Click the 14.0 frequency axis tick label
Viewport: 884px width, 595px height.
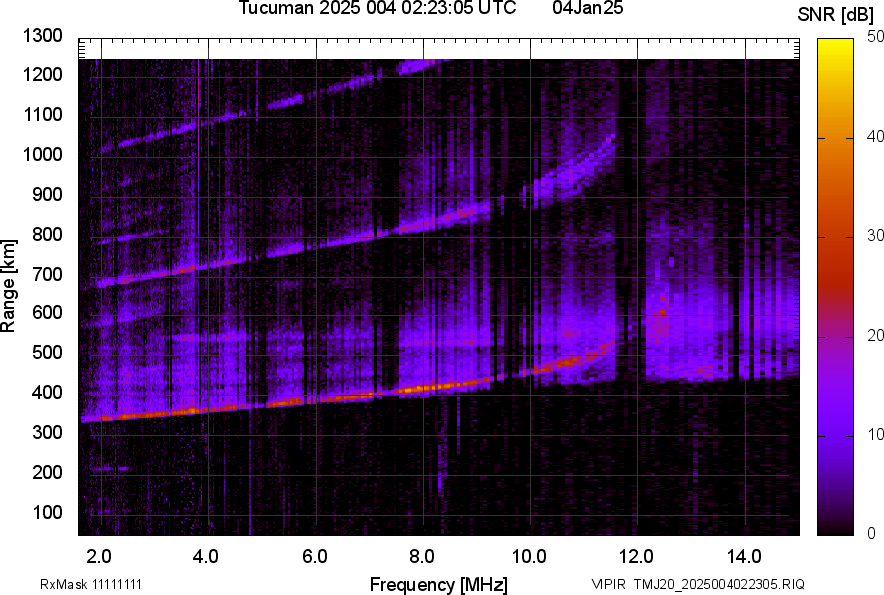click(744, 556)
